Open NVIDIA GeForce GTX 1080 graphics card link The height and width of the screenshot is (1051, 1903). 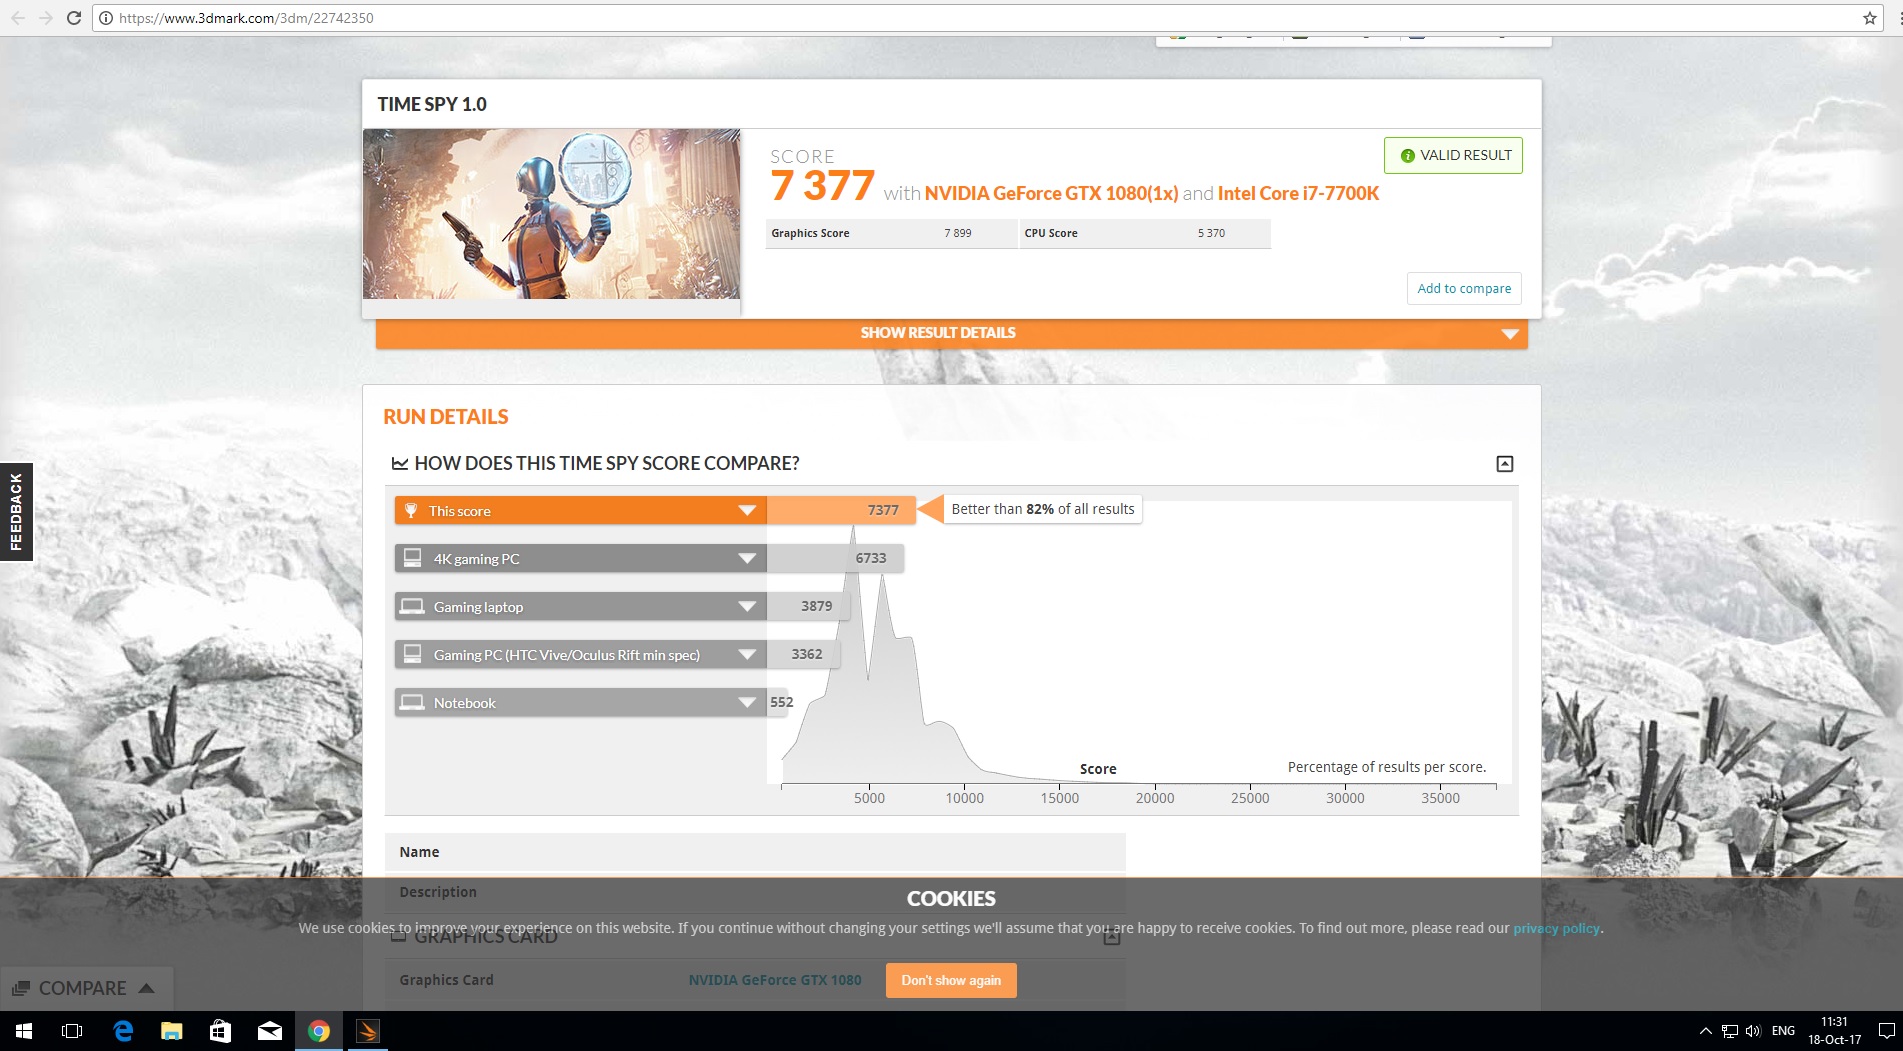[x=775, y=980]
